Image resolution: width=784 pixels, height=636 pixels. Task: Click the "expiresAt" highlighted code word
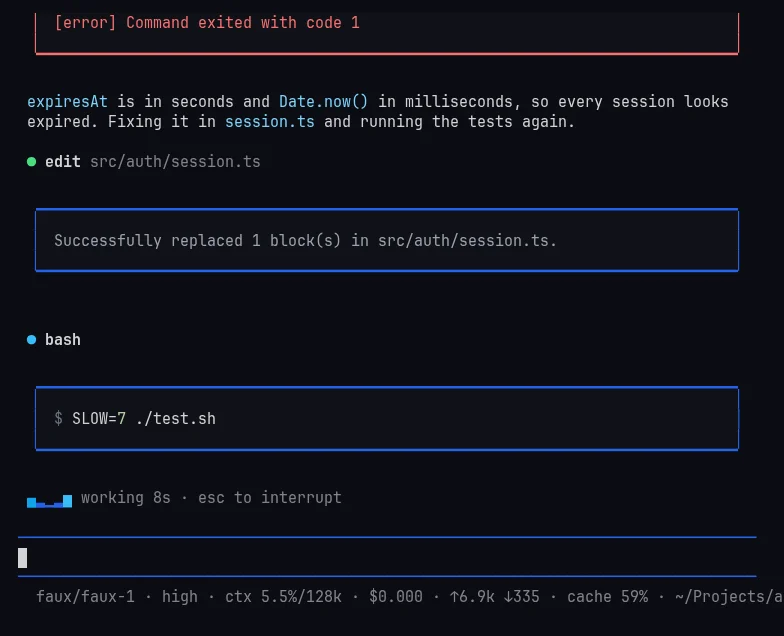[x=68, y=102]
